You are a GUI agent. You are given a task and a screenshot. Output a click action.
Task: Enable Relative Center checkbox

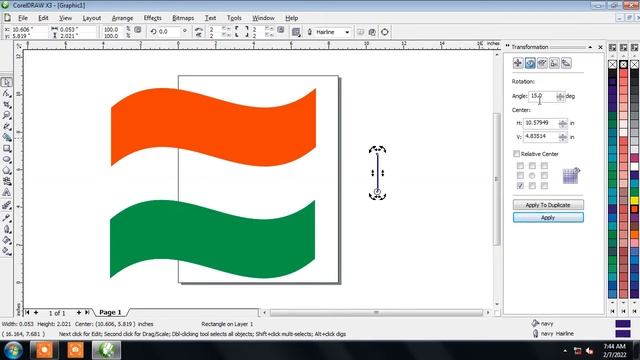516,154
